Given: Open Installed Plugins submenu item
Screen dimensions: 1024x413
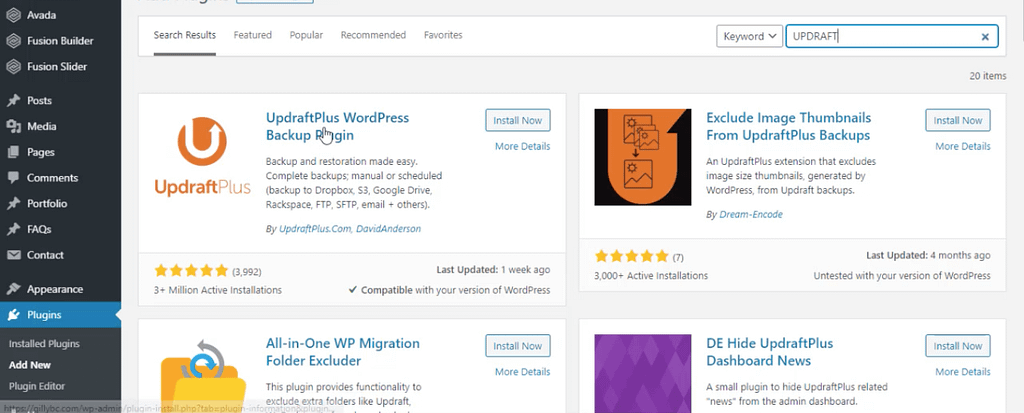Looking at the screenshot, I should pyautogui.click(x=44, y=344).
